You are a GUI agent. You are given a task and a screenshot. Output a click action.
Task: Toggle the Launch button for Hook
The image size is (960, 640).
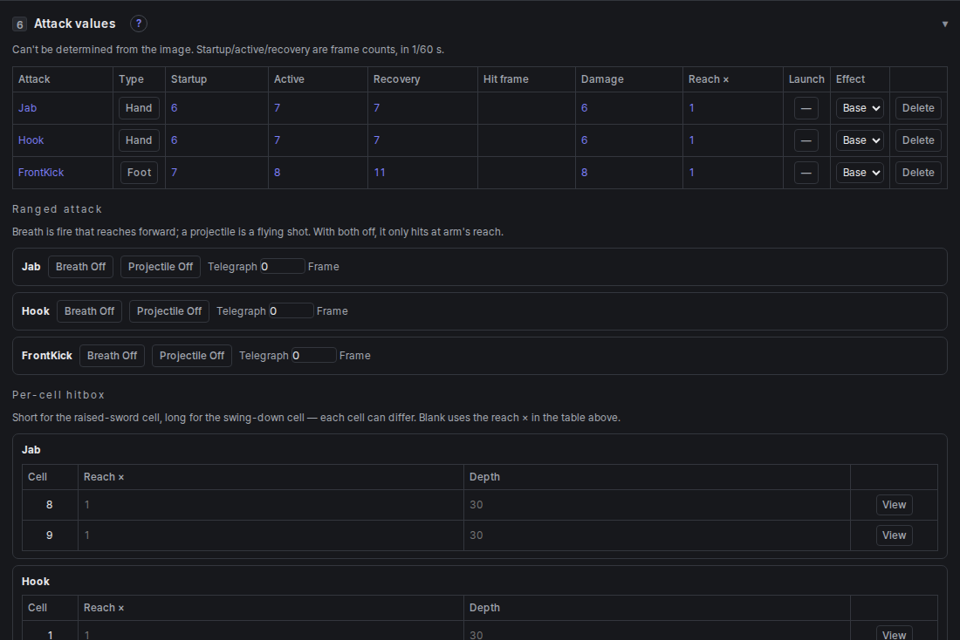tap(806, 140)
